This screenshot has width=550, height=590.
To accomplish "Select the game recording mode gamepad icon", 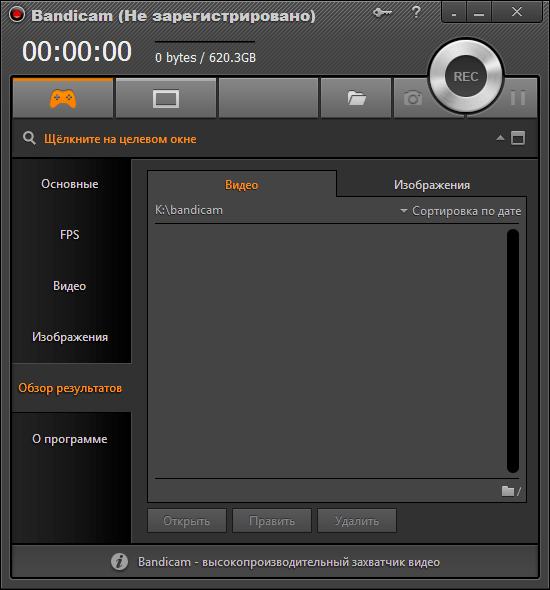I will coord(63,99).
